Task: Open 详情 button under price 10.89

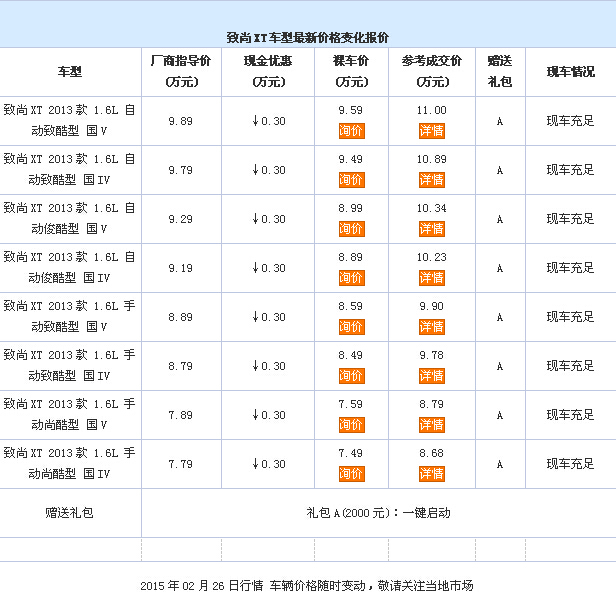Action: coord(432,180)
